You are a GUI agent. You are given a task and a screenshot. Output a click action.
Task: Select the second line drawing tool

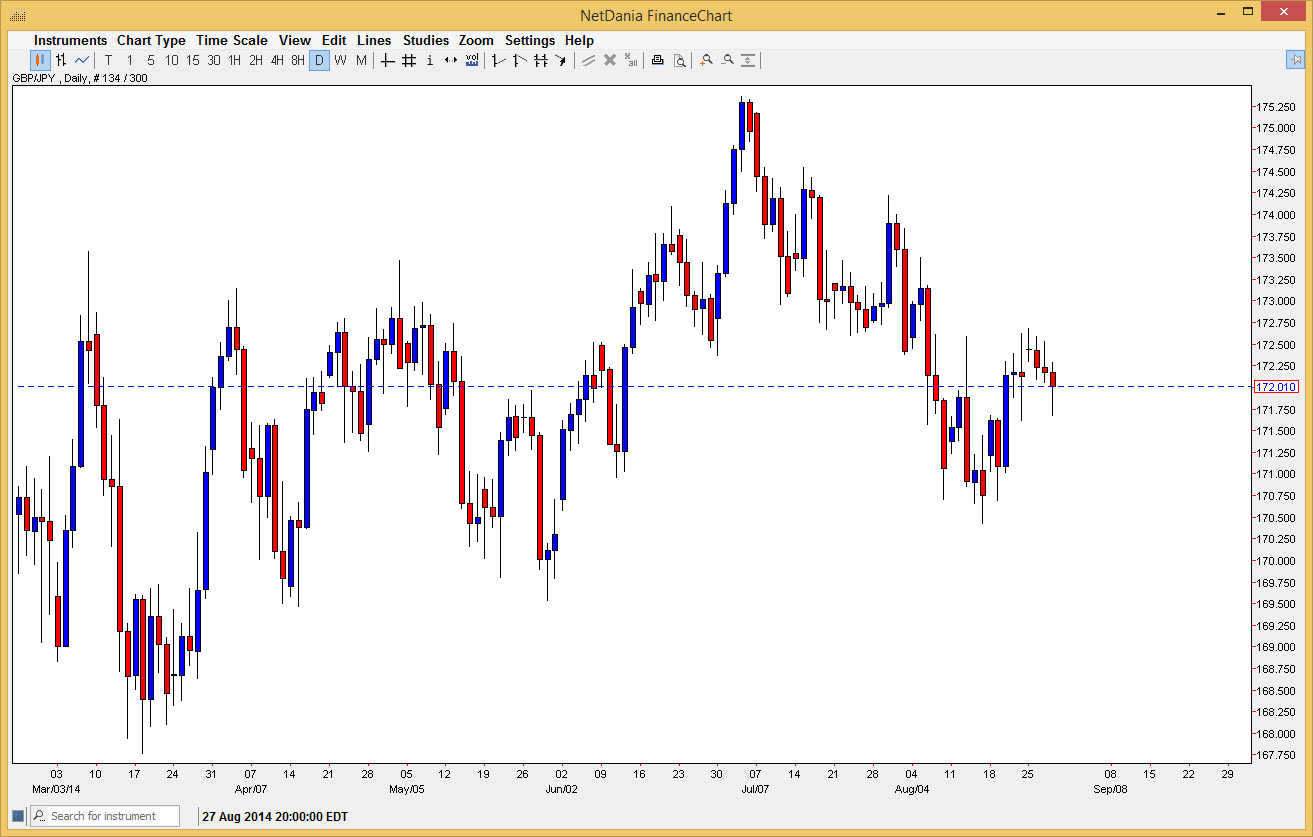519,61
